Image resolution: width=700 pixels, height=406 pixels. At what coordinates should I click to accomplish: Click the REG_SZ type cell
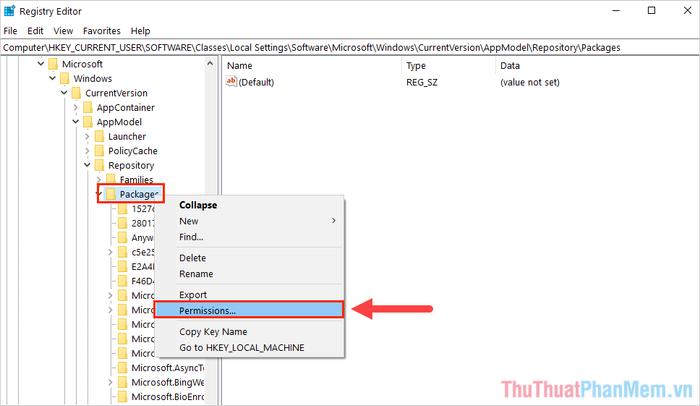point(422,82)
